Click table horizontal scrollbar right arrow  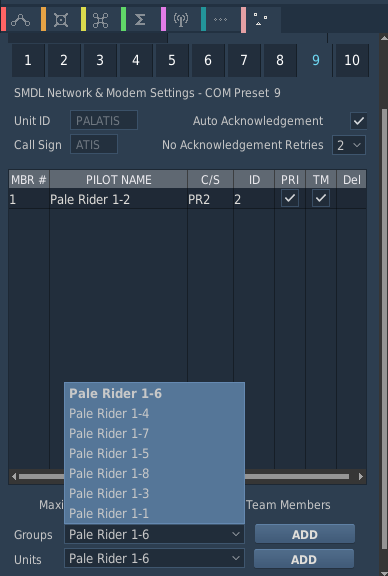pyautogui.click(x=361, y=476)
